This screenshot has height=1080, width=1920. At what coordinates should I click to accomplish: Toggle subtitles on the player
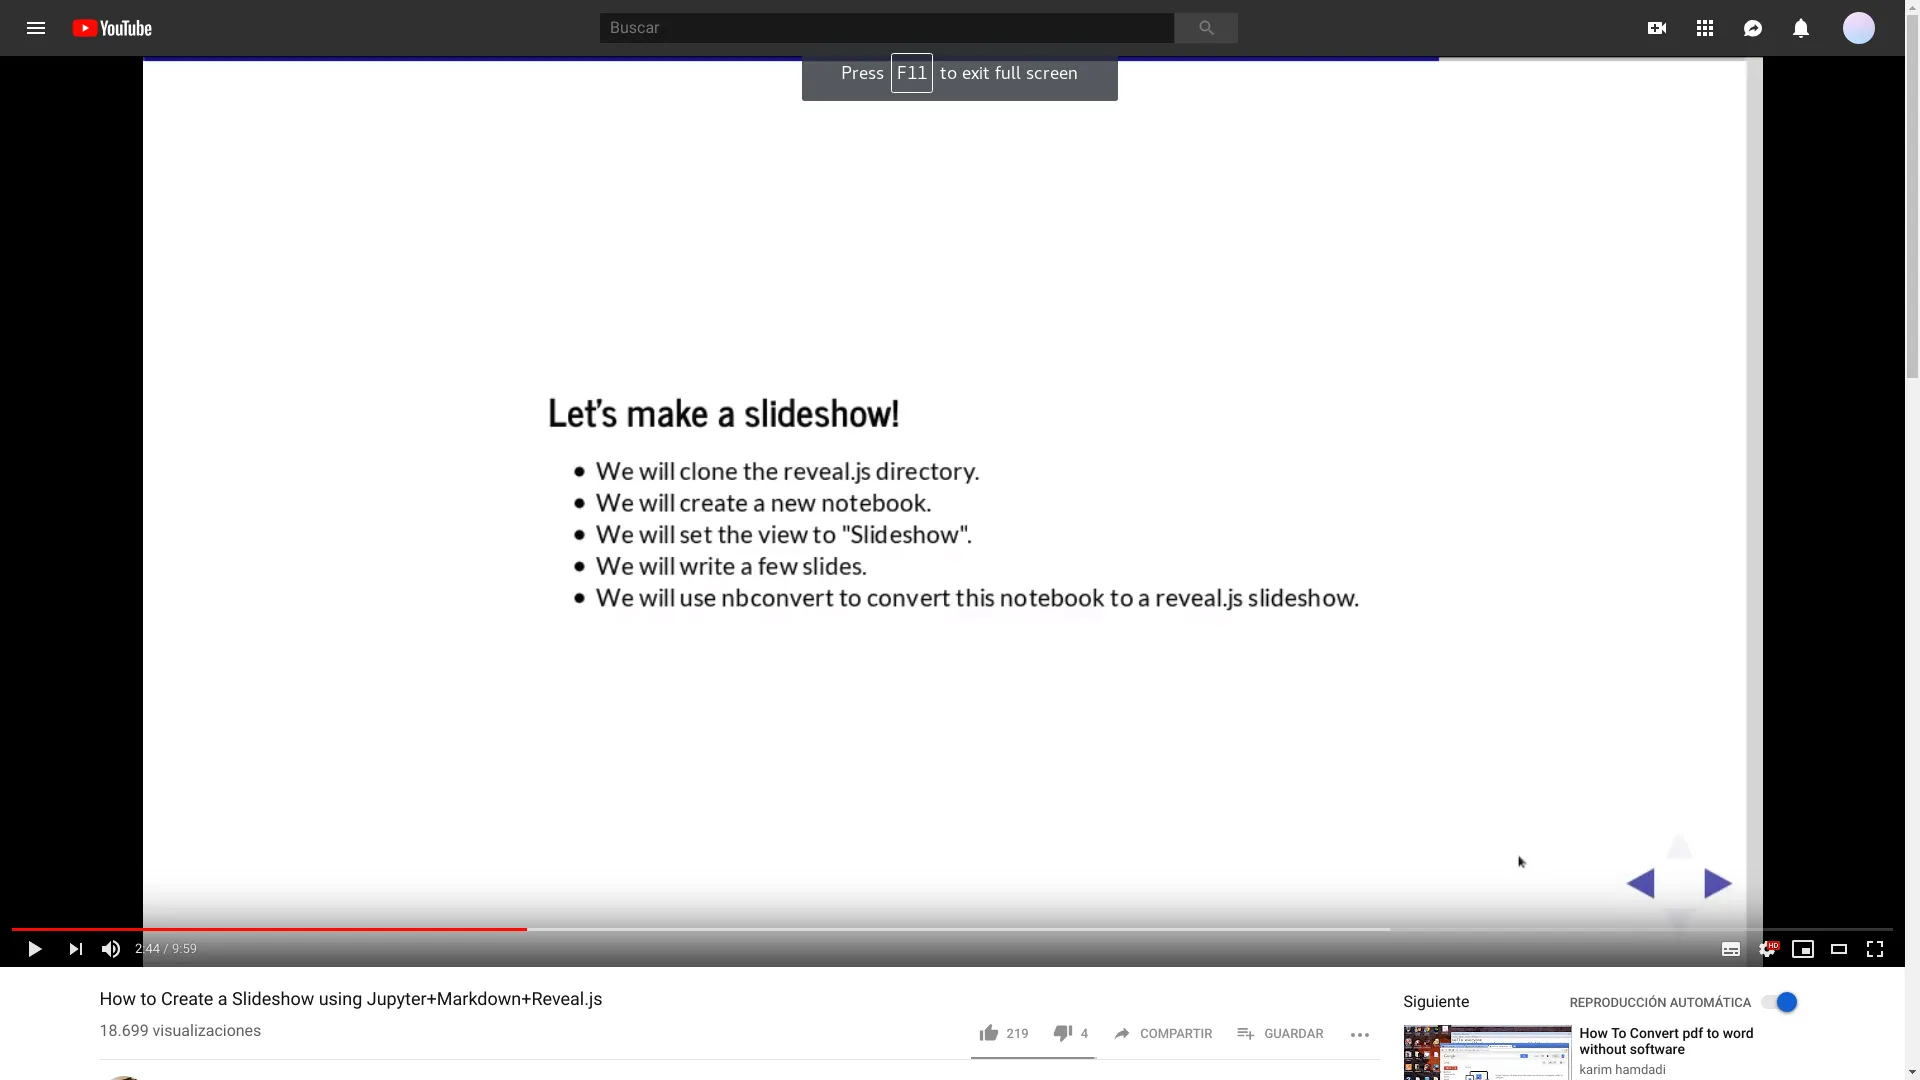coord(1731,949)
